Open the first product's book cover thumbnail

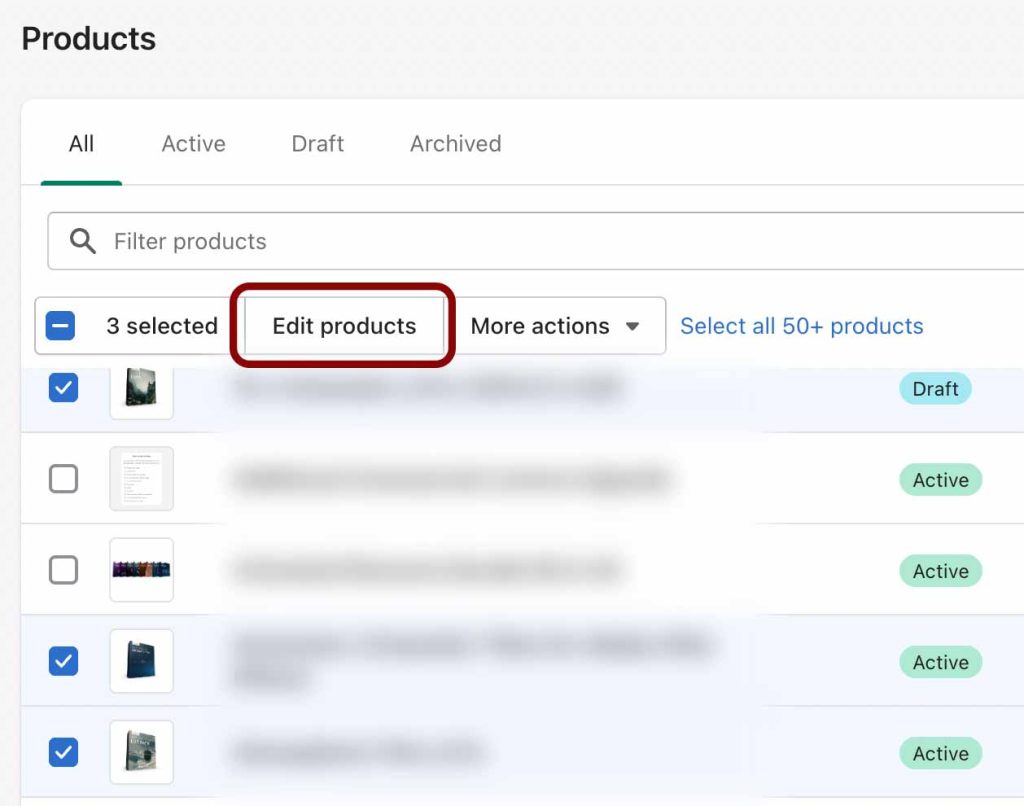click(141, 387)
